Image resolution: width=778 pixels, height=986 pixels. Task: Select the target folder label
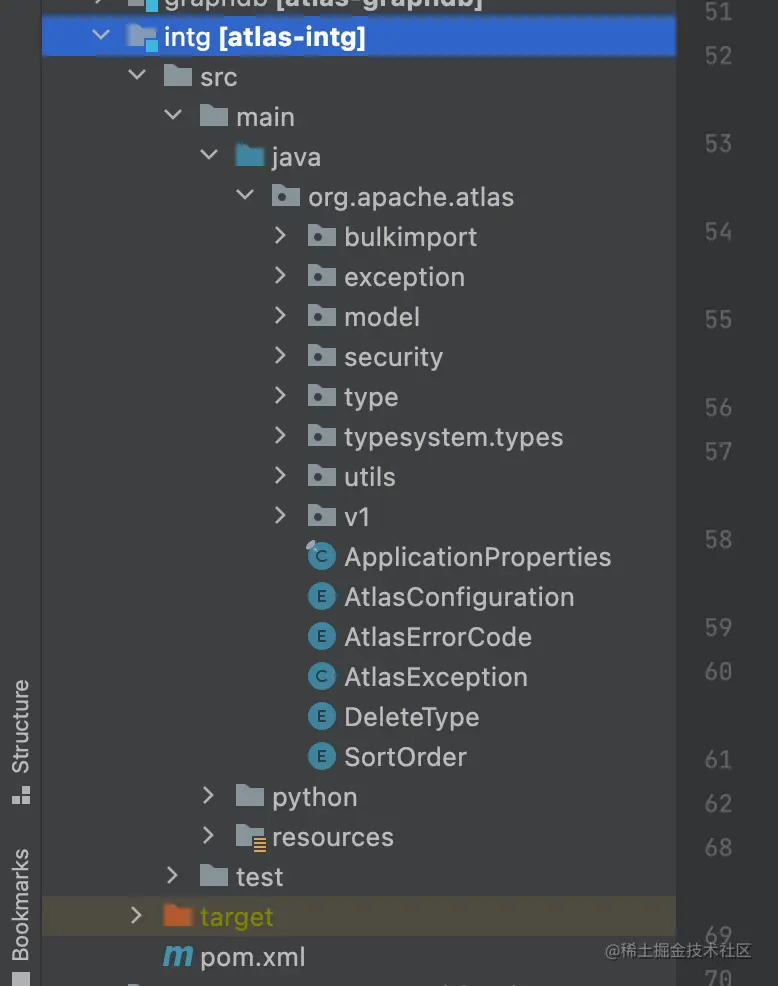(x=236, y=917)
